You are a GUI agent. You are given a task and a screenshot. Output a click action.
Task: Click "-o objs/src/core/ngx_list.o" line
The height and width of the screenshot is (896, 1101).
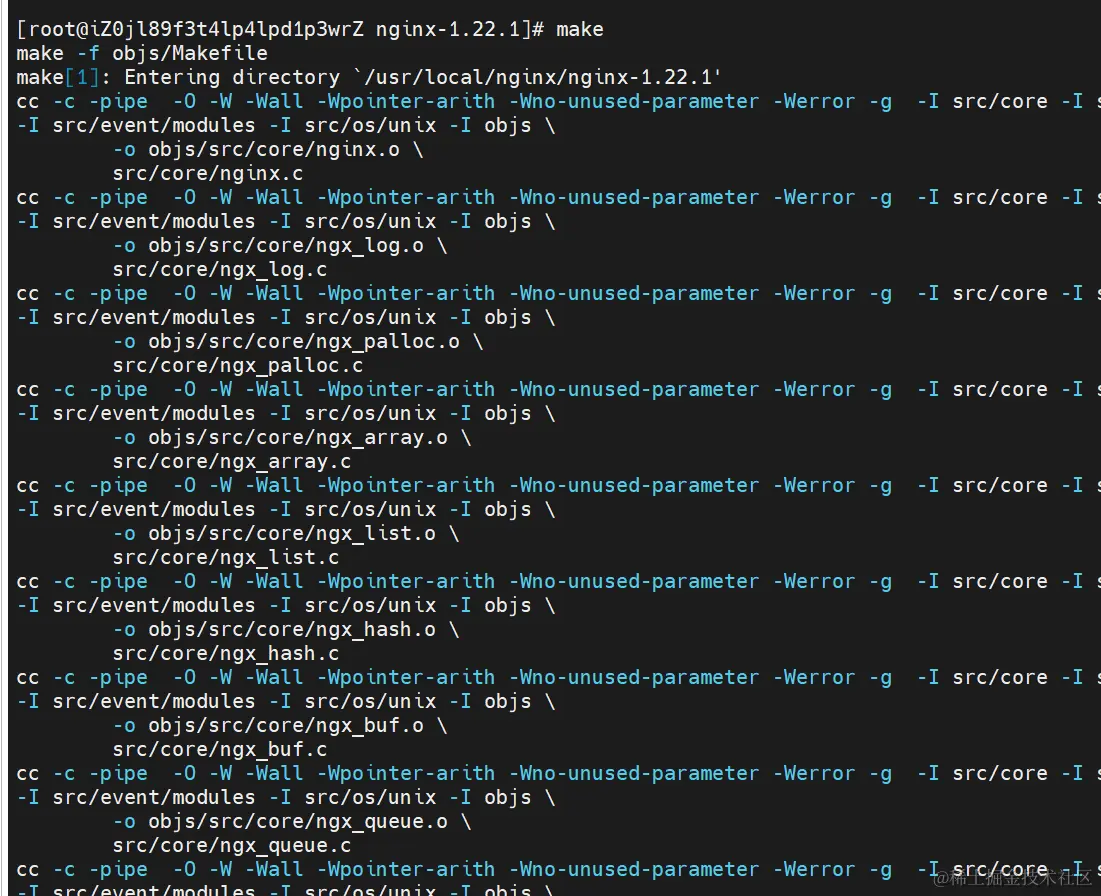286,534
